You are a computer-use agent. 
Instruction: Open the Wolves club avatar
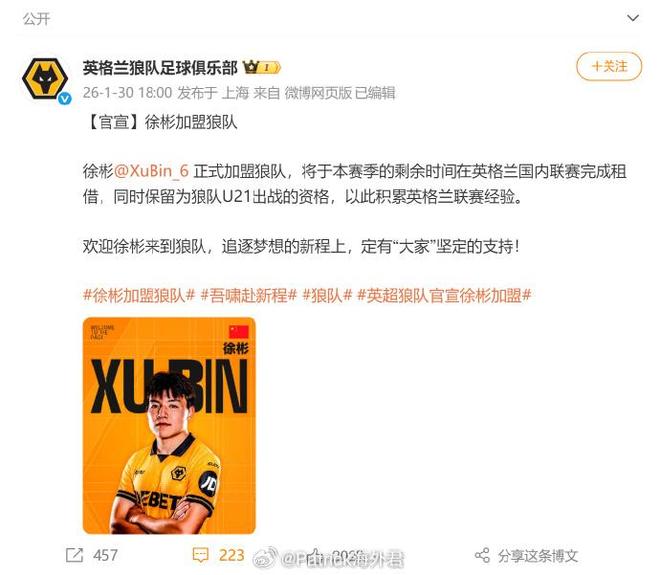click(x=45, y=80)
